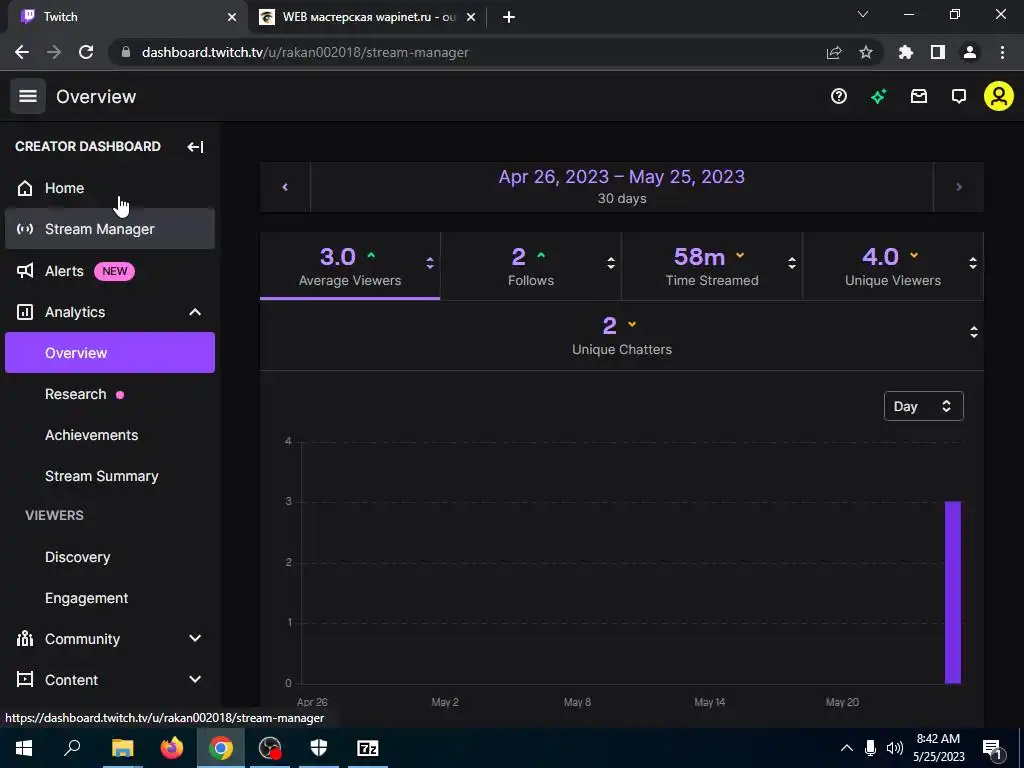
Task: Click the Apr 26 – May 25, 2023 date range
Action: point(622,187)
